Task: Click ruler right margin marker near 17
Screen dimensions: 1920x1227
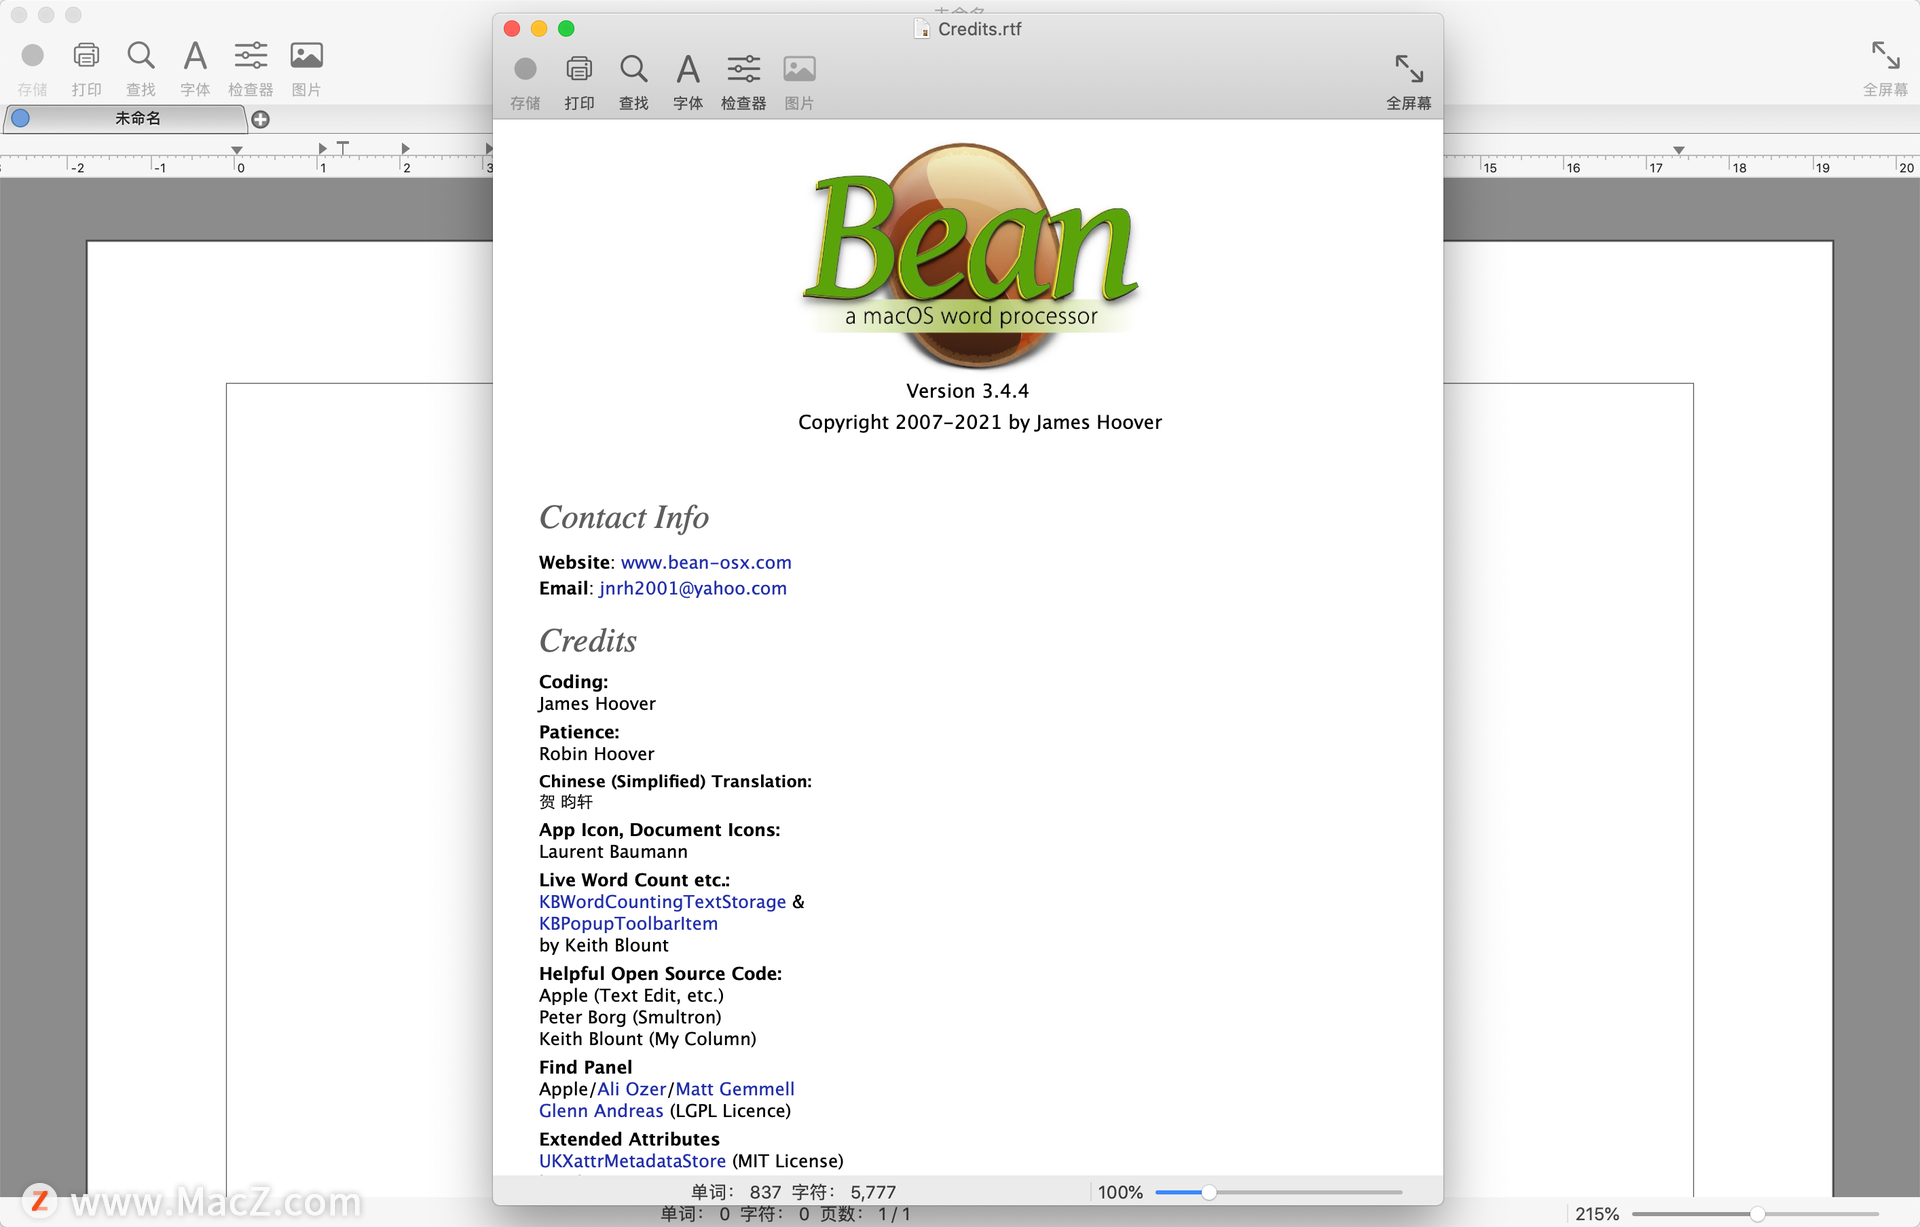Action: tap(1679, 150)
